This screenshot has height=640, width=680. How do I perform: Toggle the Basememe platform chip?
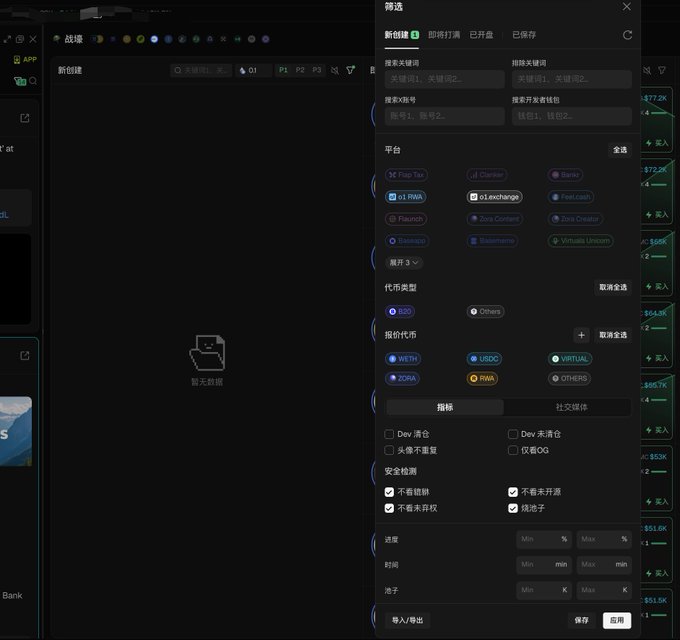pos(492,241)
